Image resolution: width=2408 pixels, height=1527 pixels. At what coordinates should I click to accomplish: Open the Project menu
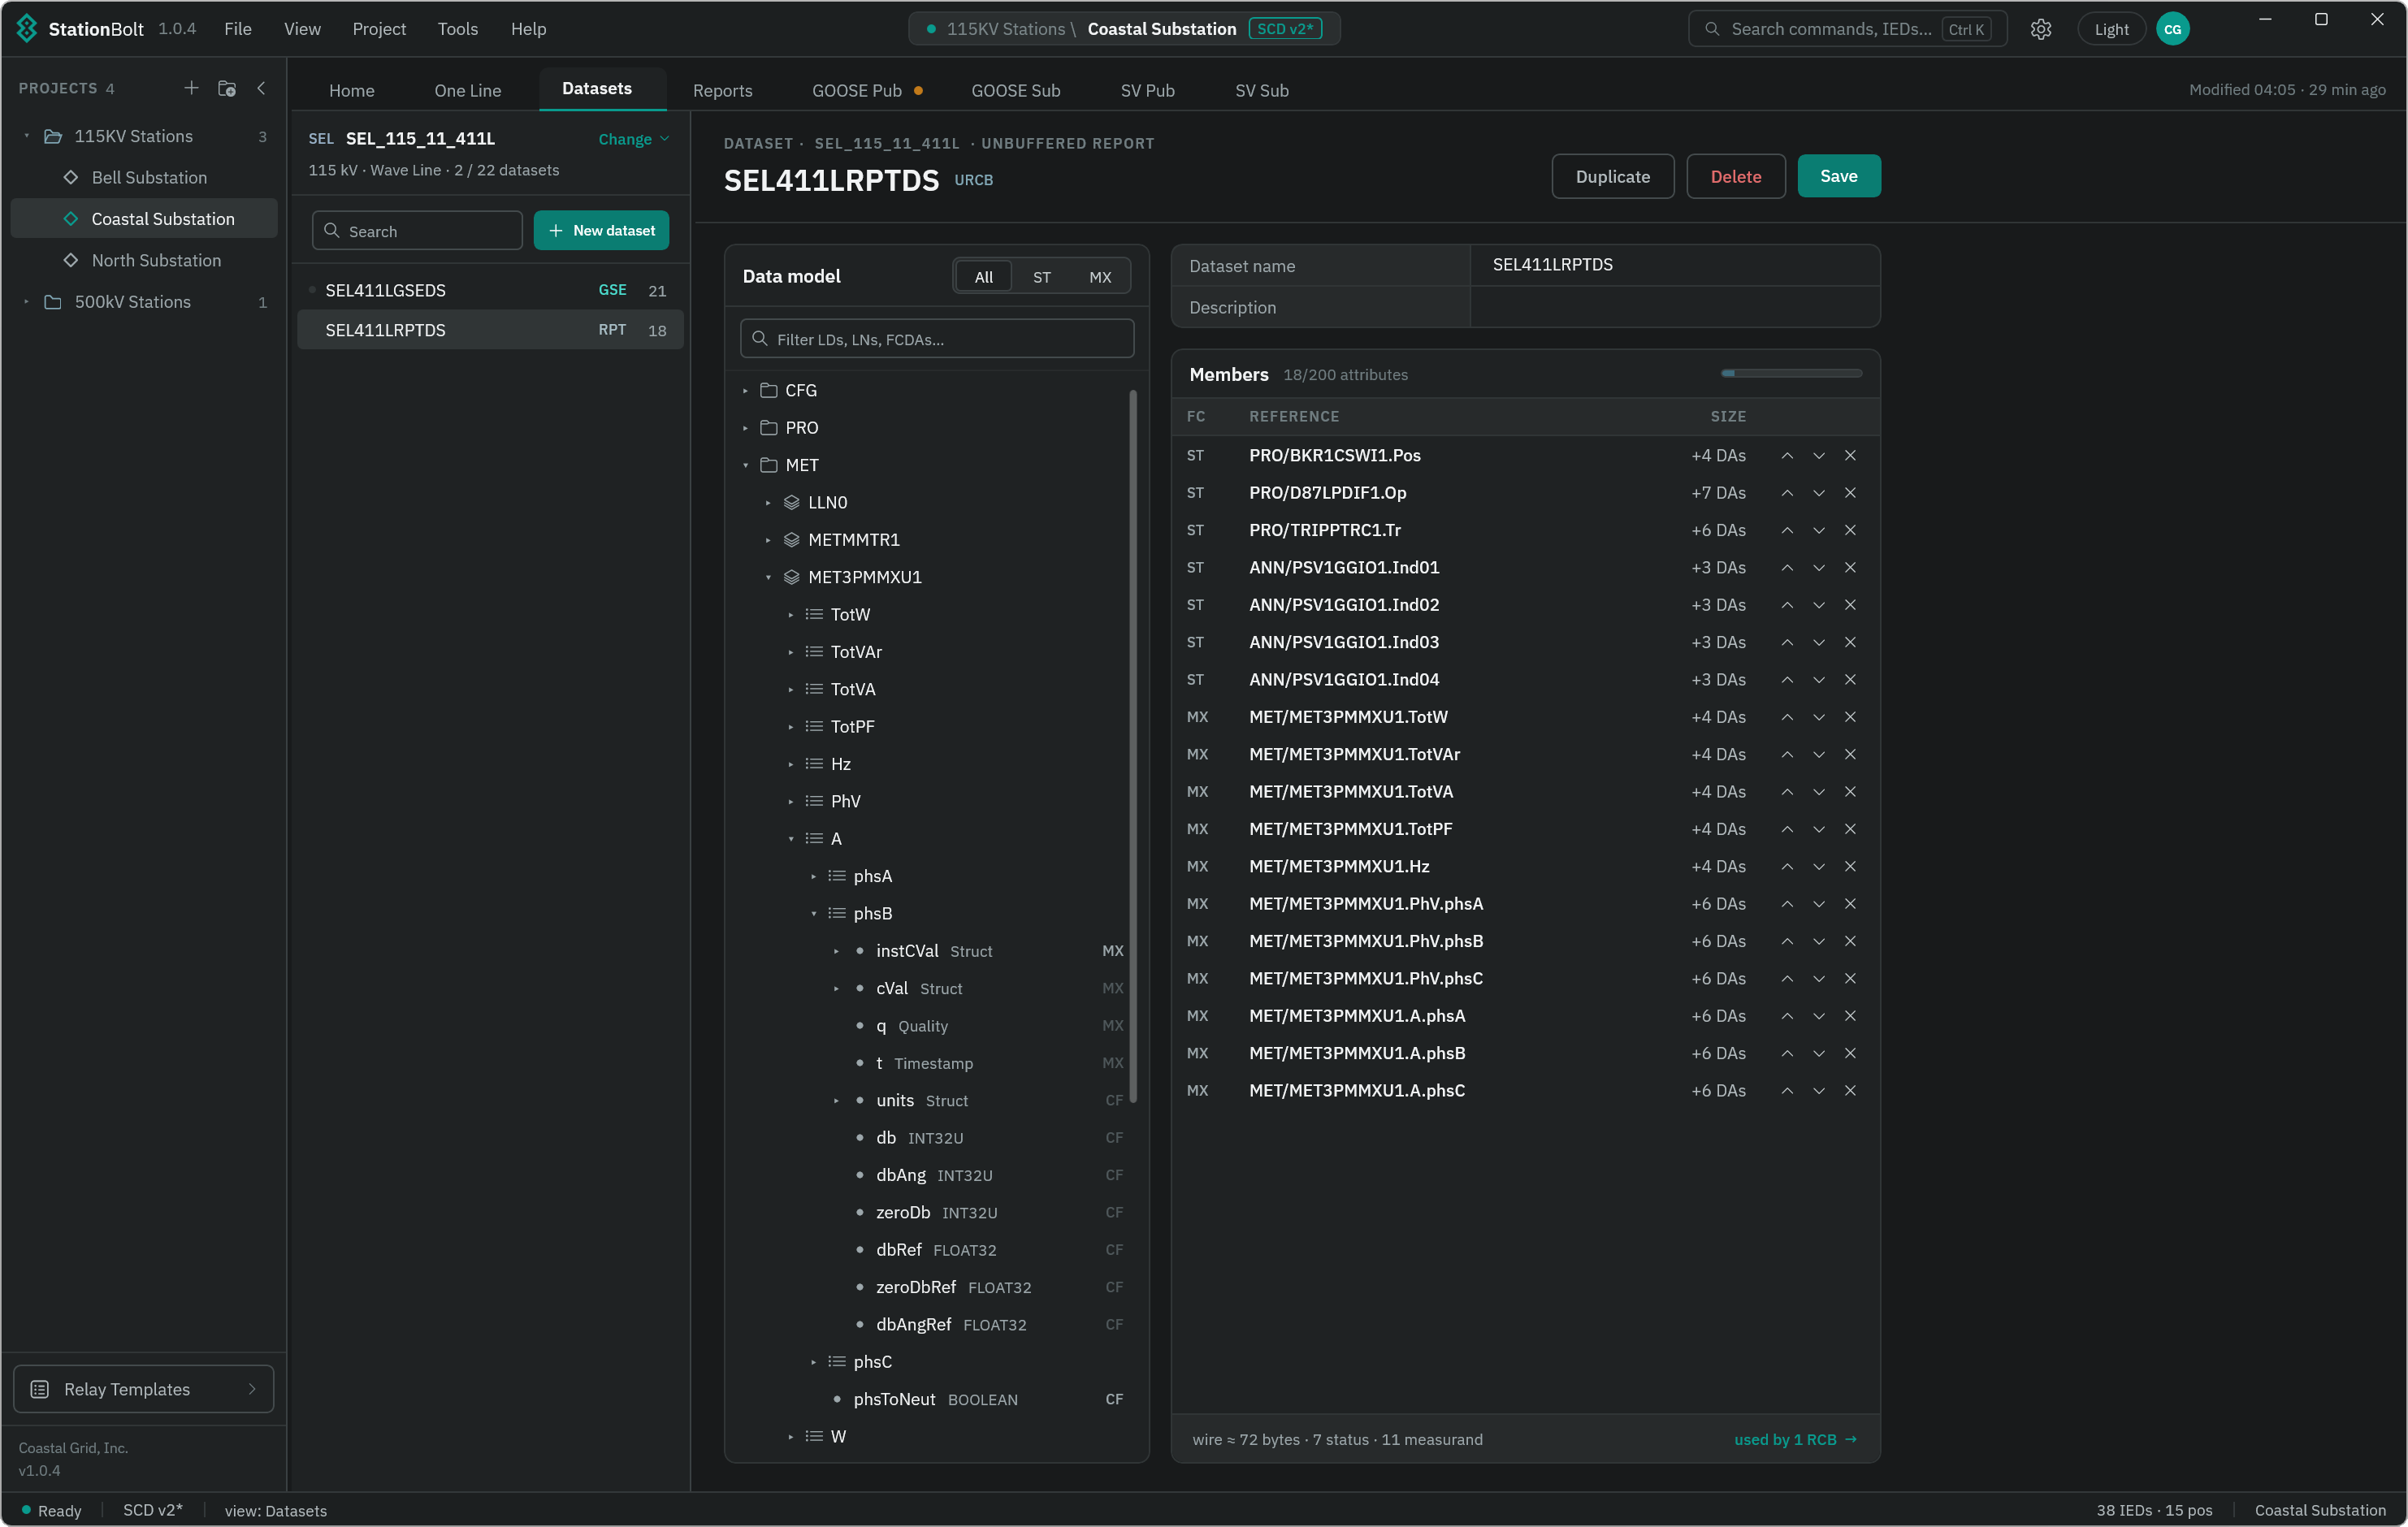[379, 29]
